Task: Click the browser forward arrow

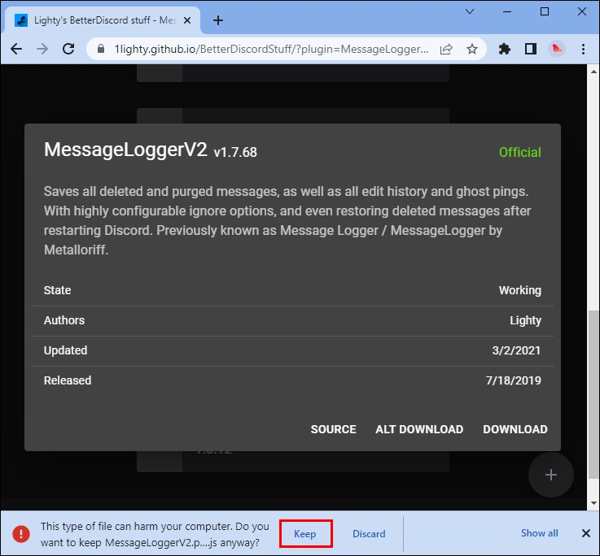Action: 42,49
